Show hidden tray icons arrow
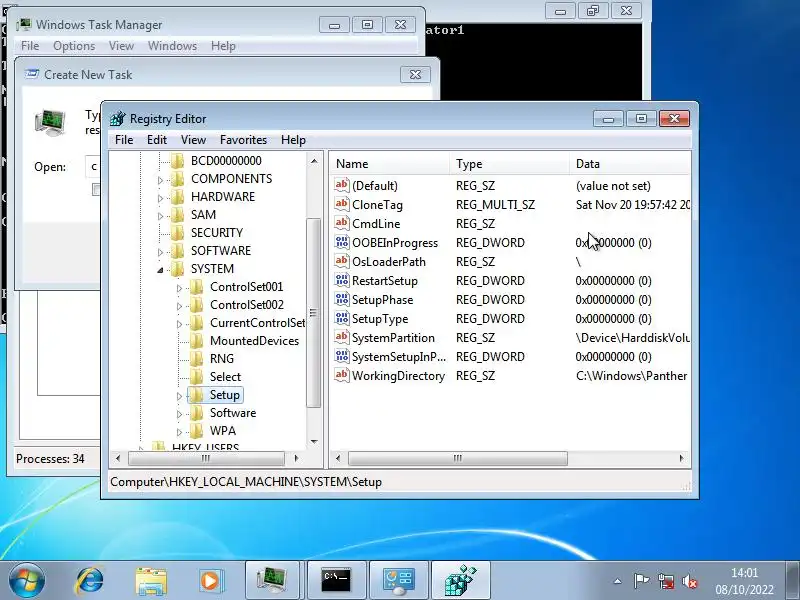This screenshot has width=800, height=600. tap(617, 581)
